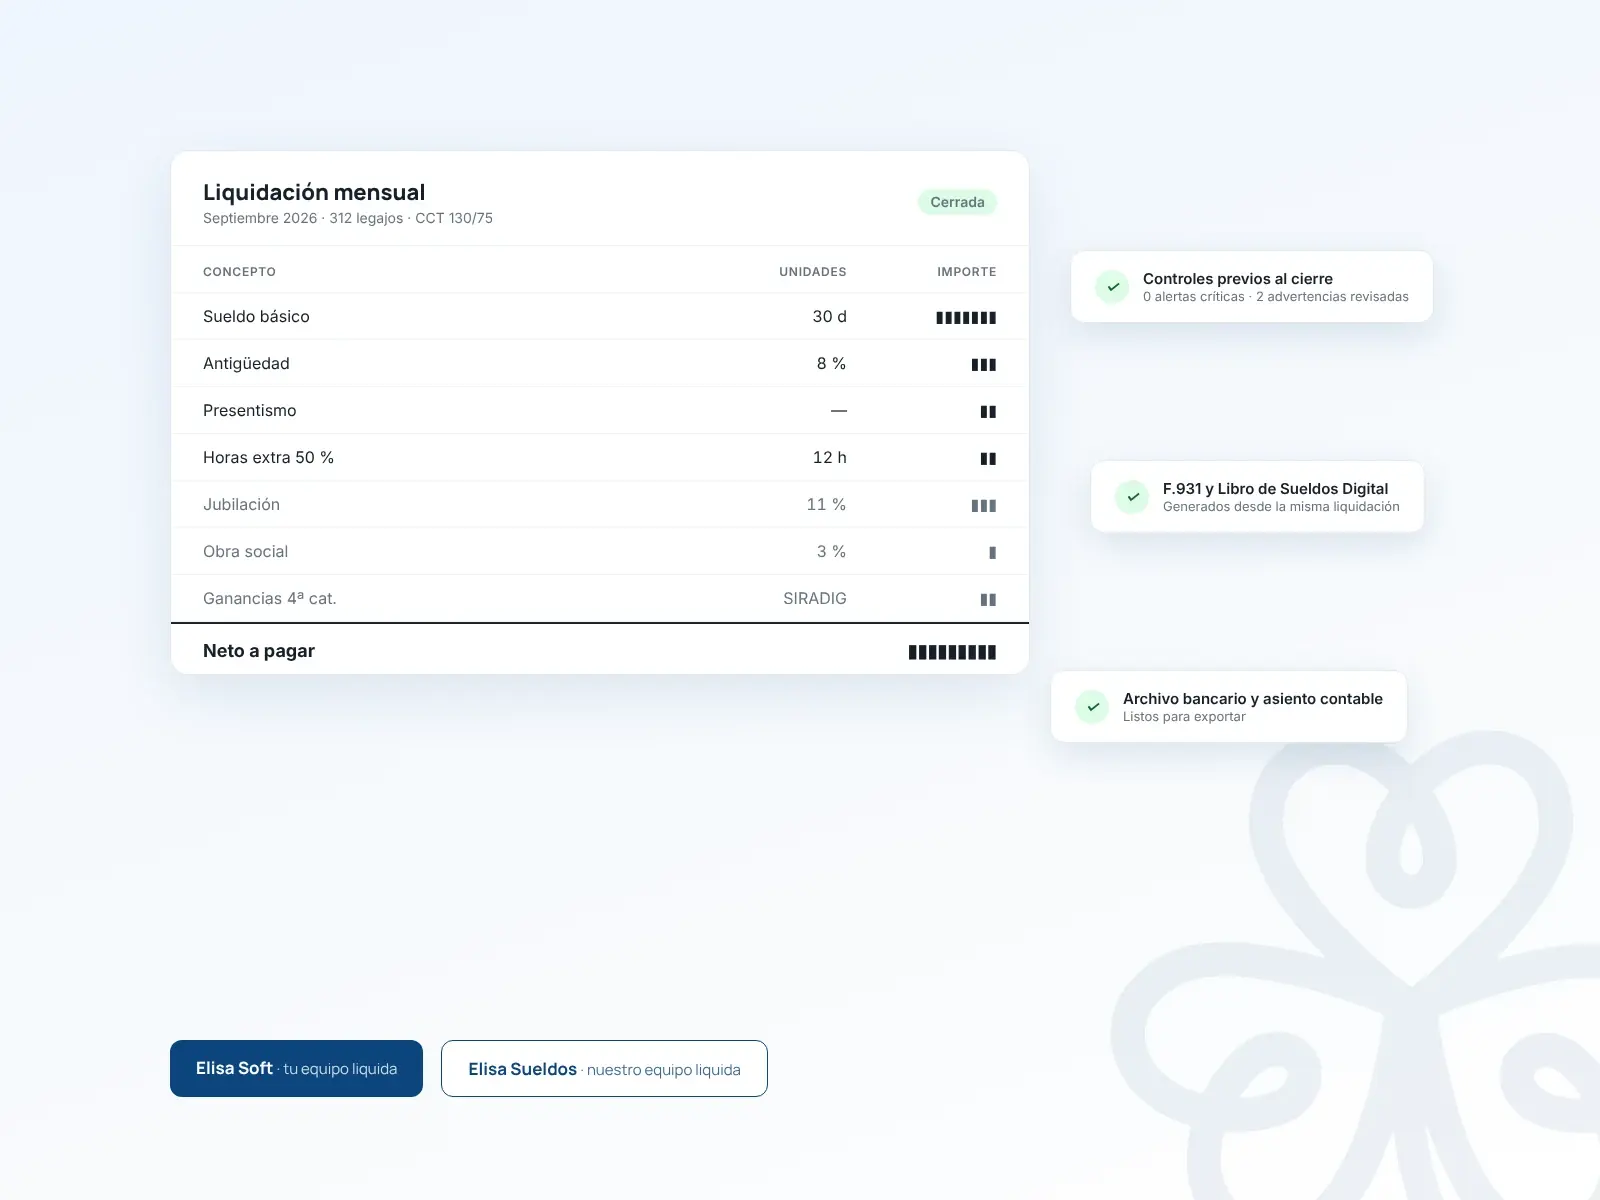Click the Listos para exportar text
Image resolution: width=1600 pixels, height=1200 pixels.
click(x=1184, y=717)
